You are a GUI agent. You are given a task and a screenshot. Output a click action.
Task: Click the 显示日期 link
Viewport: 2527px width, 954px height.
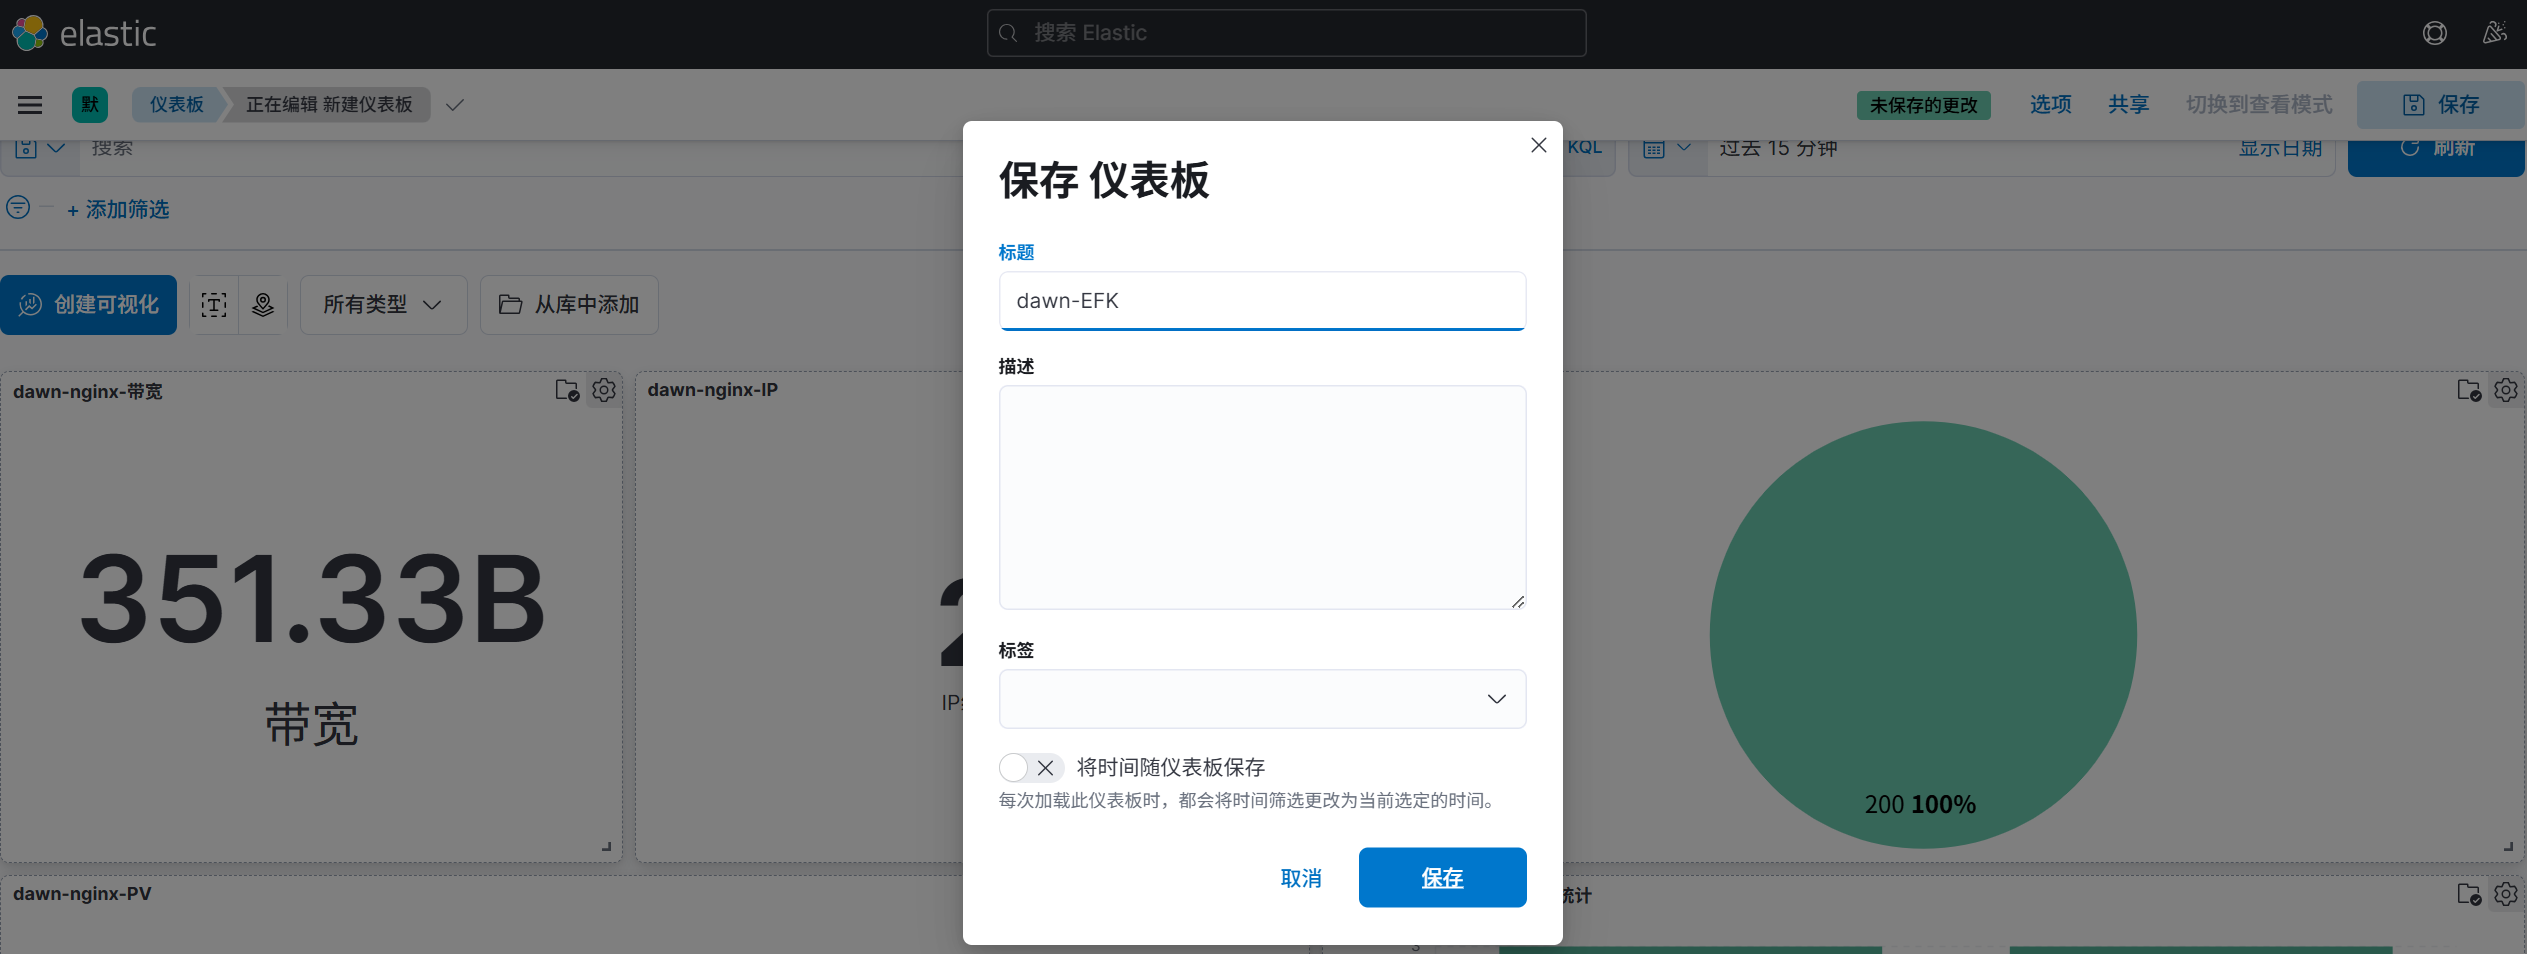2280,149
